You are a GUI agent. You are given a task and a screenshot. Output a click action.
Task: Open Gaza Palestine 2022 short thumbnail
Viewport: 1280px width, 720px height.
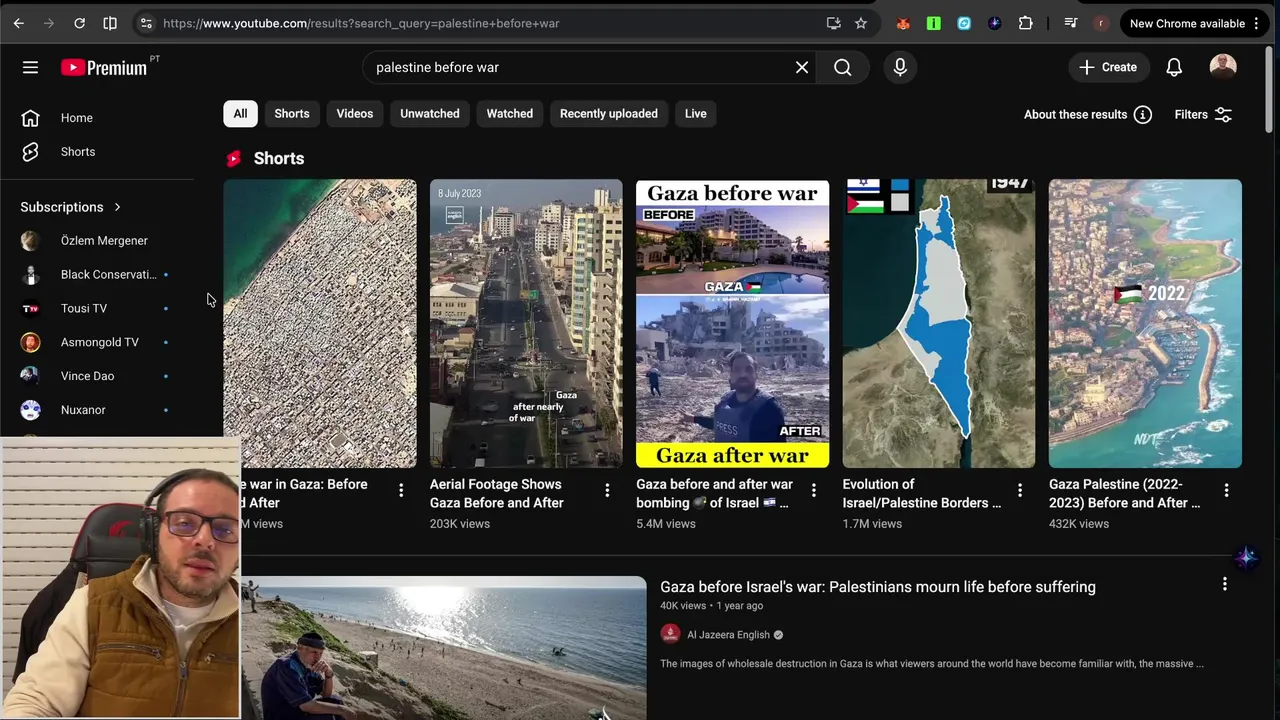[x=1145, y=323]
